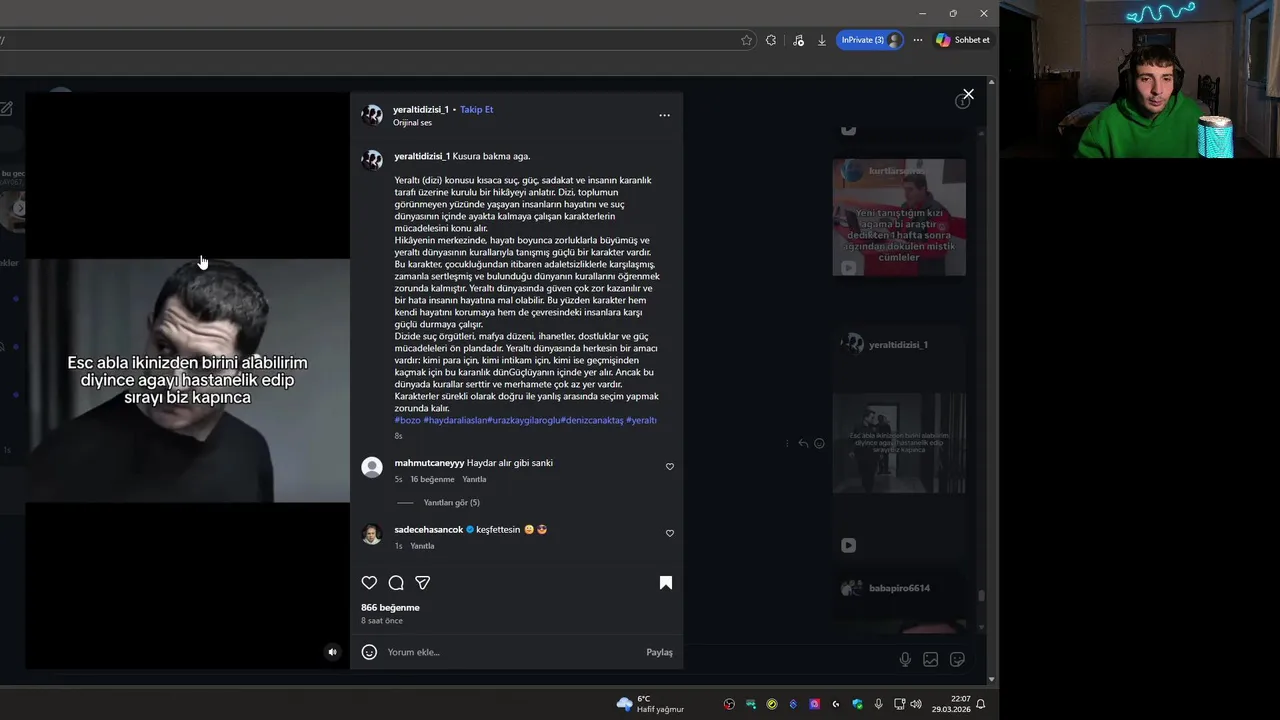Click Paylaş to post comment
Viewport: 1280px width, 720px height.
point(659,652)
